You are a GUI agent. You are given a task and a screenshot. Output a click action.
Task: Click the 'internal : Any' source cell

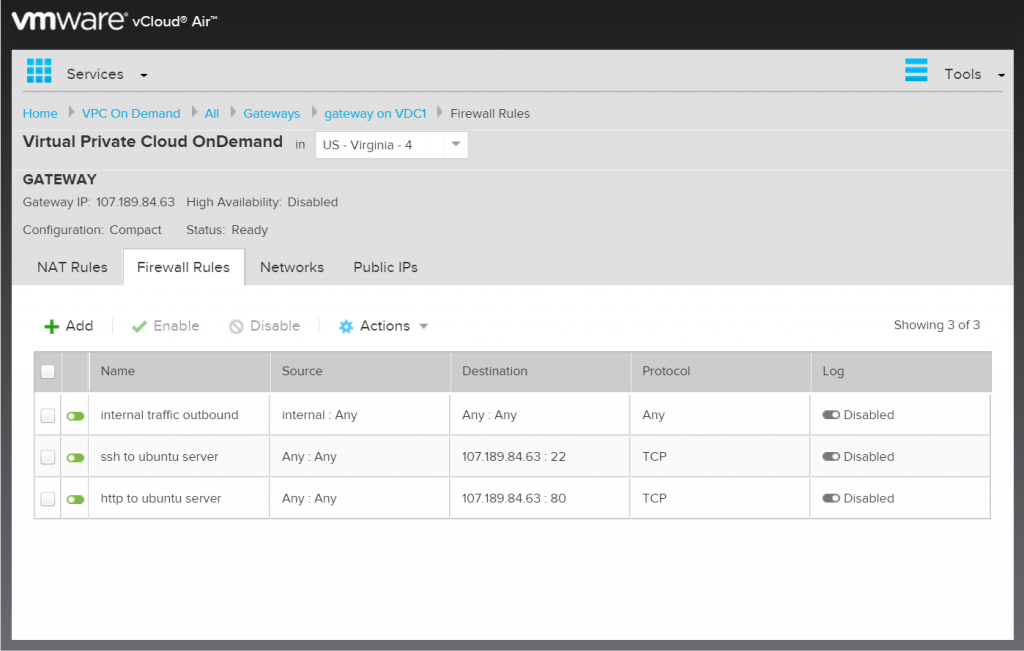point(319,415)
